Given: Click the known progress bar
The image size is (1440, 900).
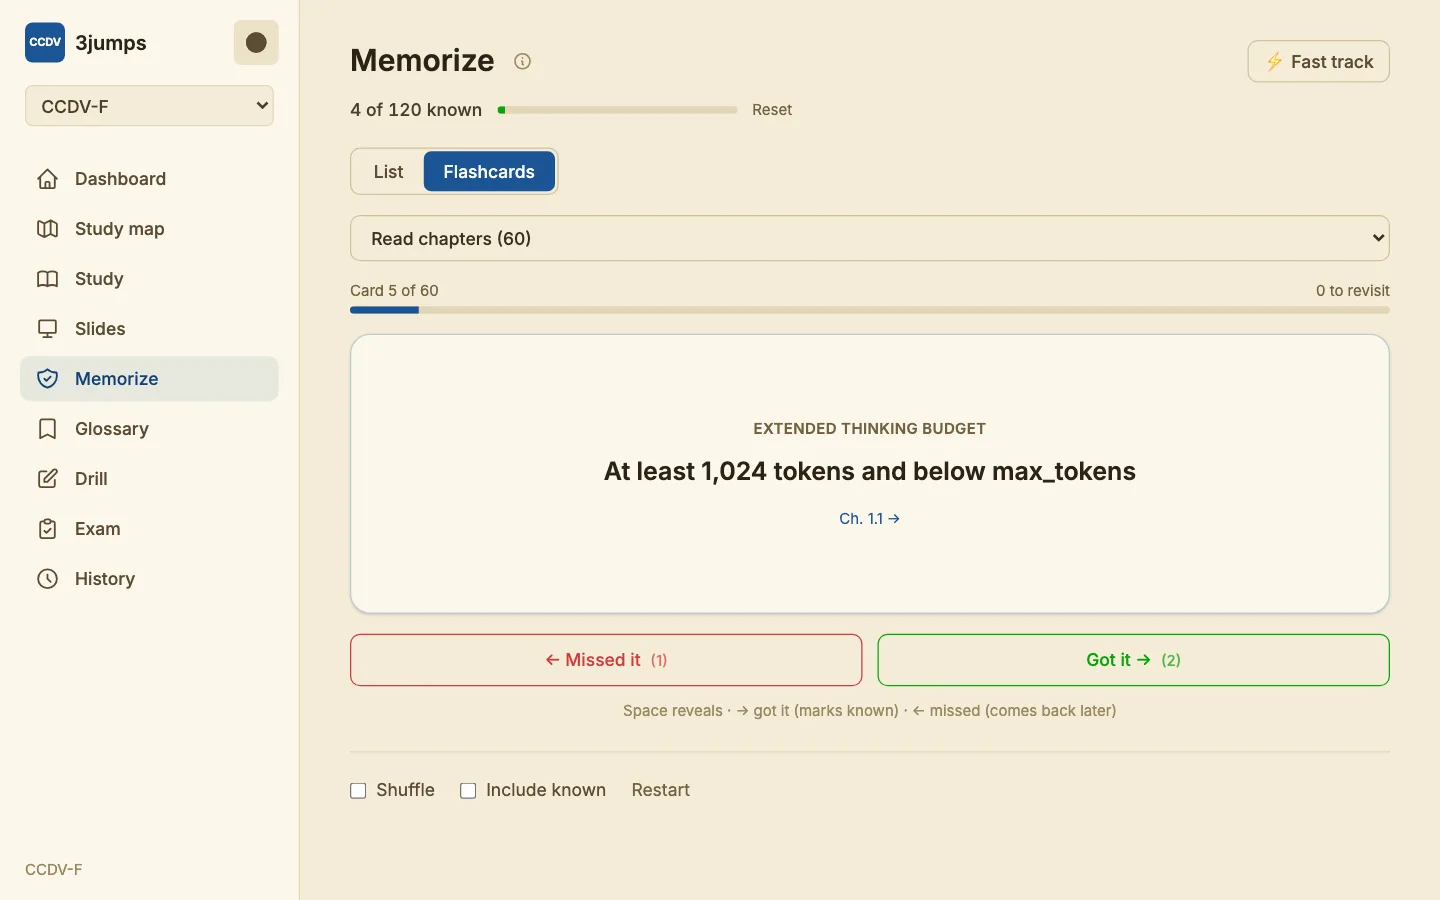Looking at the screenshot, I should (617, 110).
